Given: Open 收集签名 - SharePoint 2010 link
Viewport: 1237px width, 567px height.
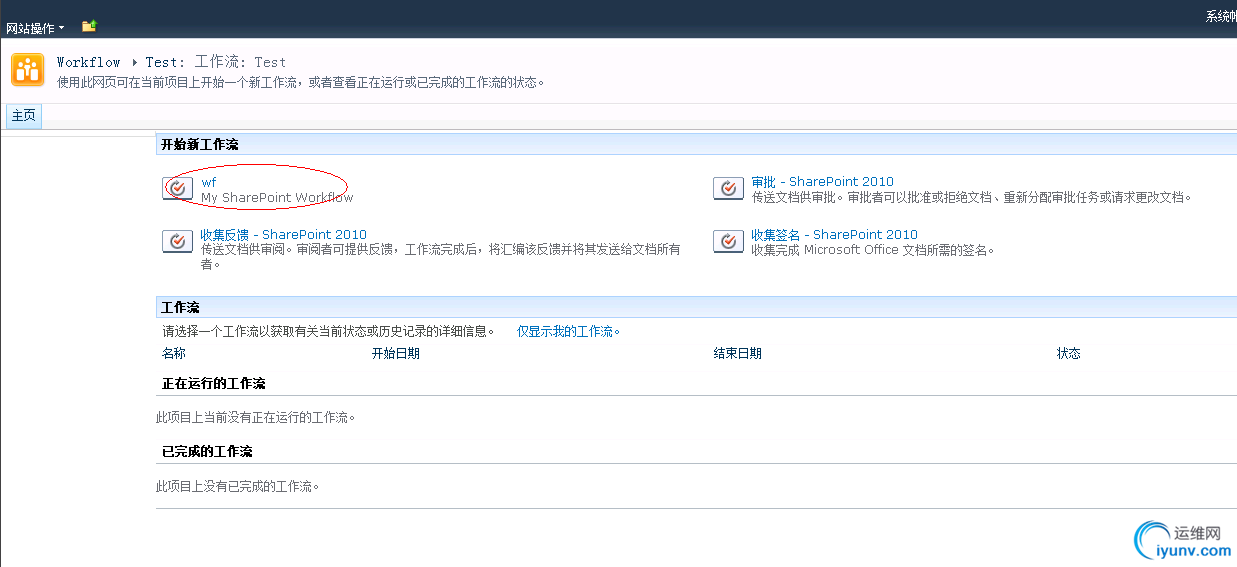Looking at the screenshot, I should (x=834, y=235).
